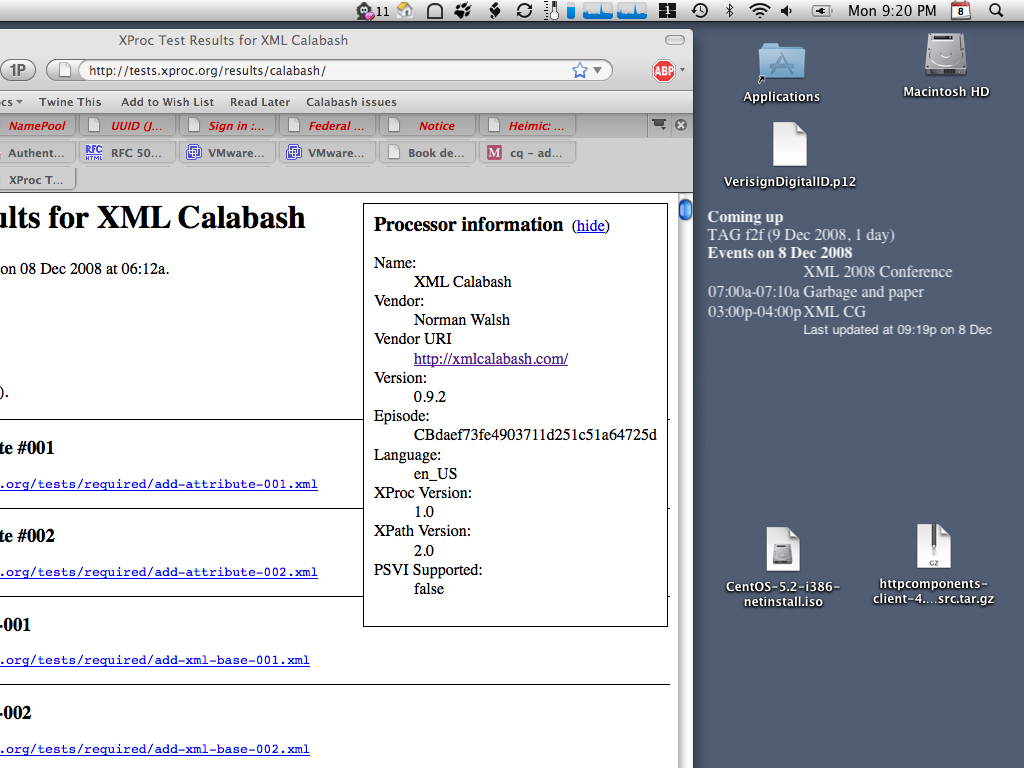1024x768 pixels.
Task: Click the toolbar toggle pill in the title bar
Action: (x=675, y=40)
